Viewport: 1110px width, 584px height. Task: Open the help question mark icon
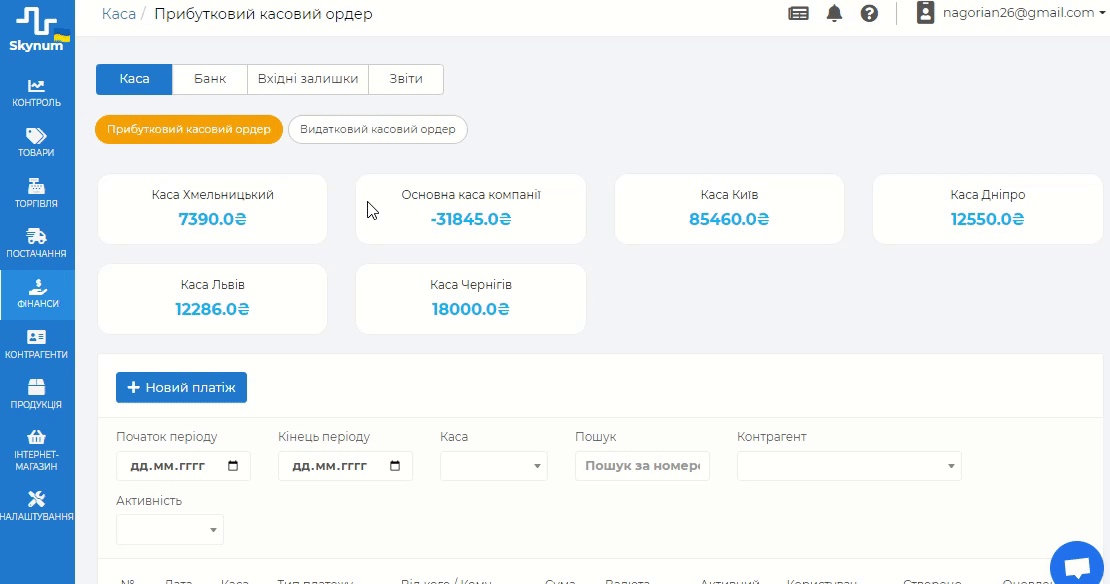click(x=869, y=14)
